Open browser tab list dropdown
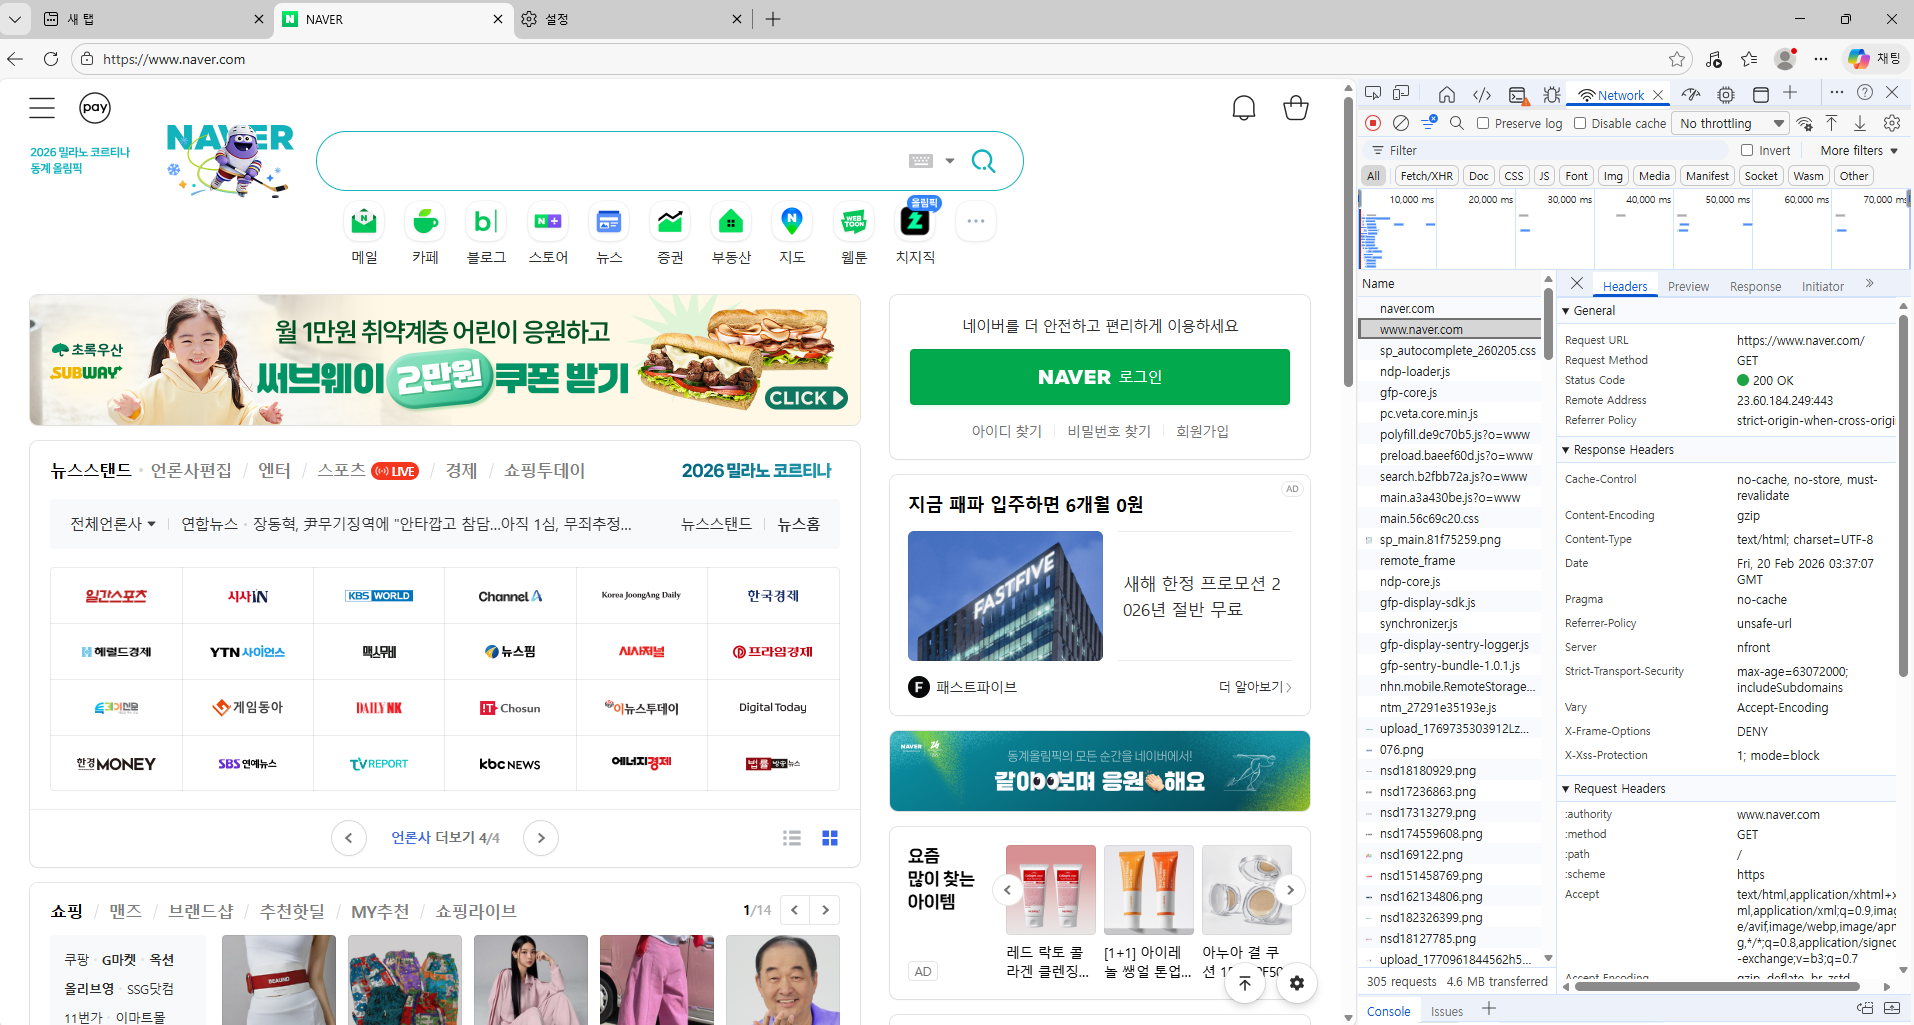The width and height of the screenshot is (1914, 1025). (x=15, y=19)
